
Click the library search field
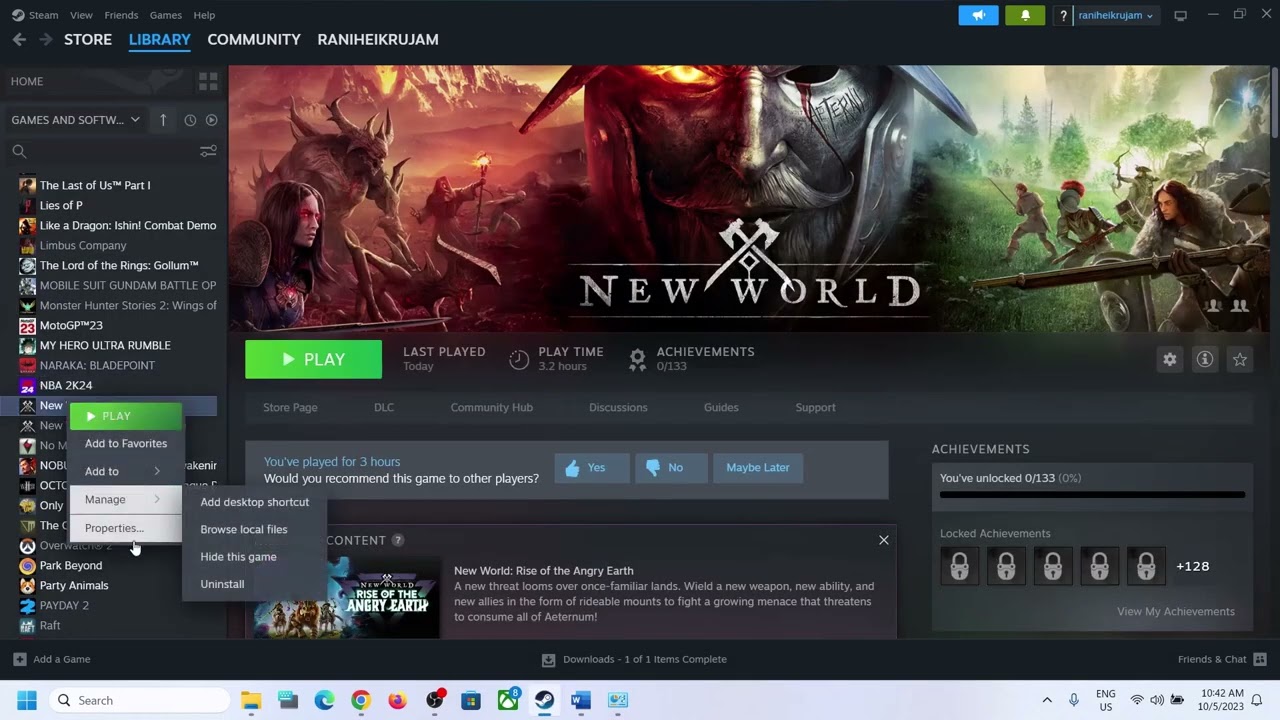coord(103,151)
